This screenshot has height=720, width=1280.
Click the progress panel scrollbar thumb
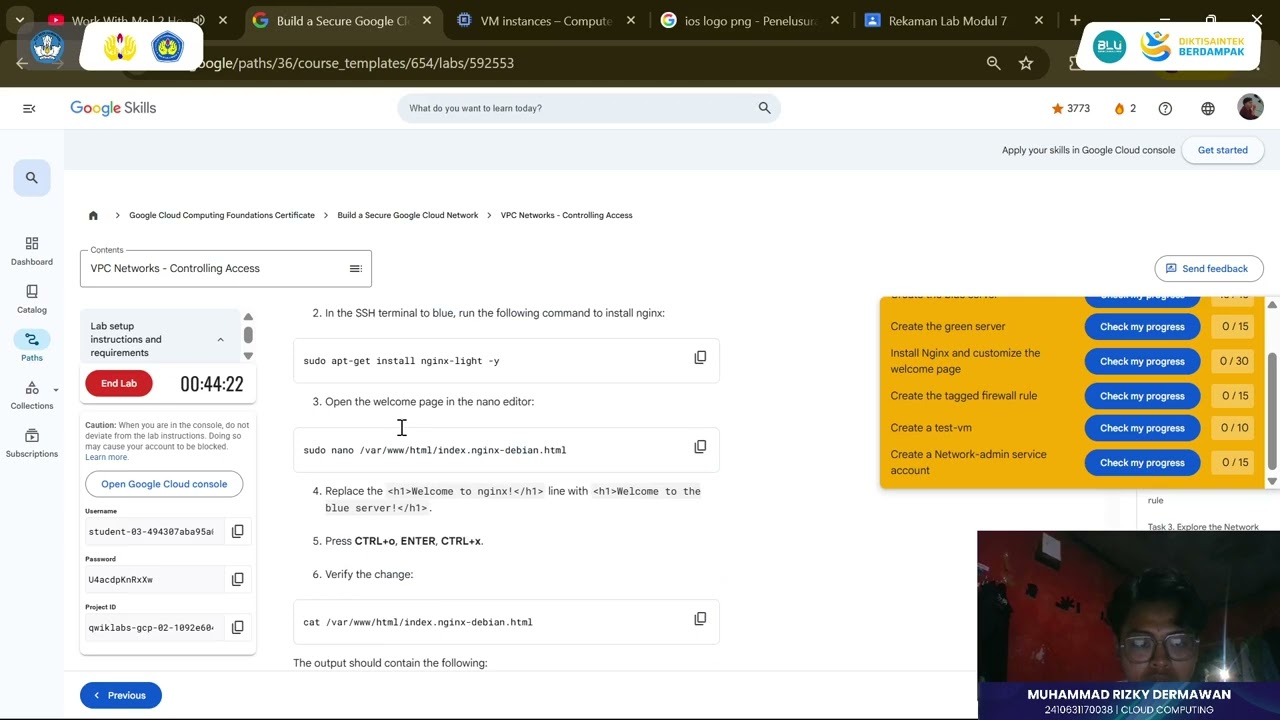pos(1272,411)
